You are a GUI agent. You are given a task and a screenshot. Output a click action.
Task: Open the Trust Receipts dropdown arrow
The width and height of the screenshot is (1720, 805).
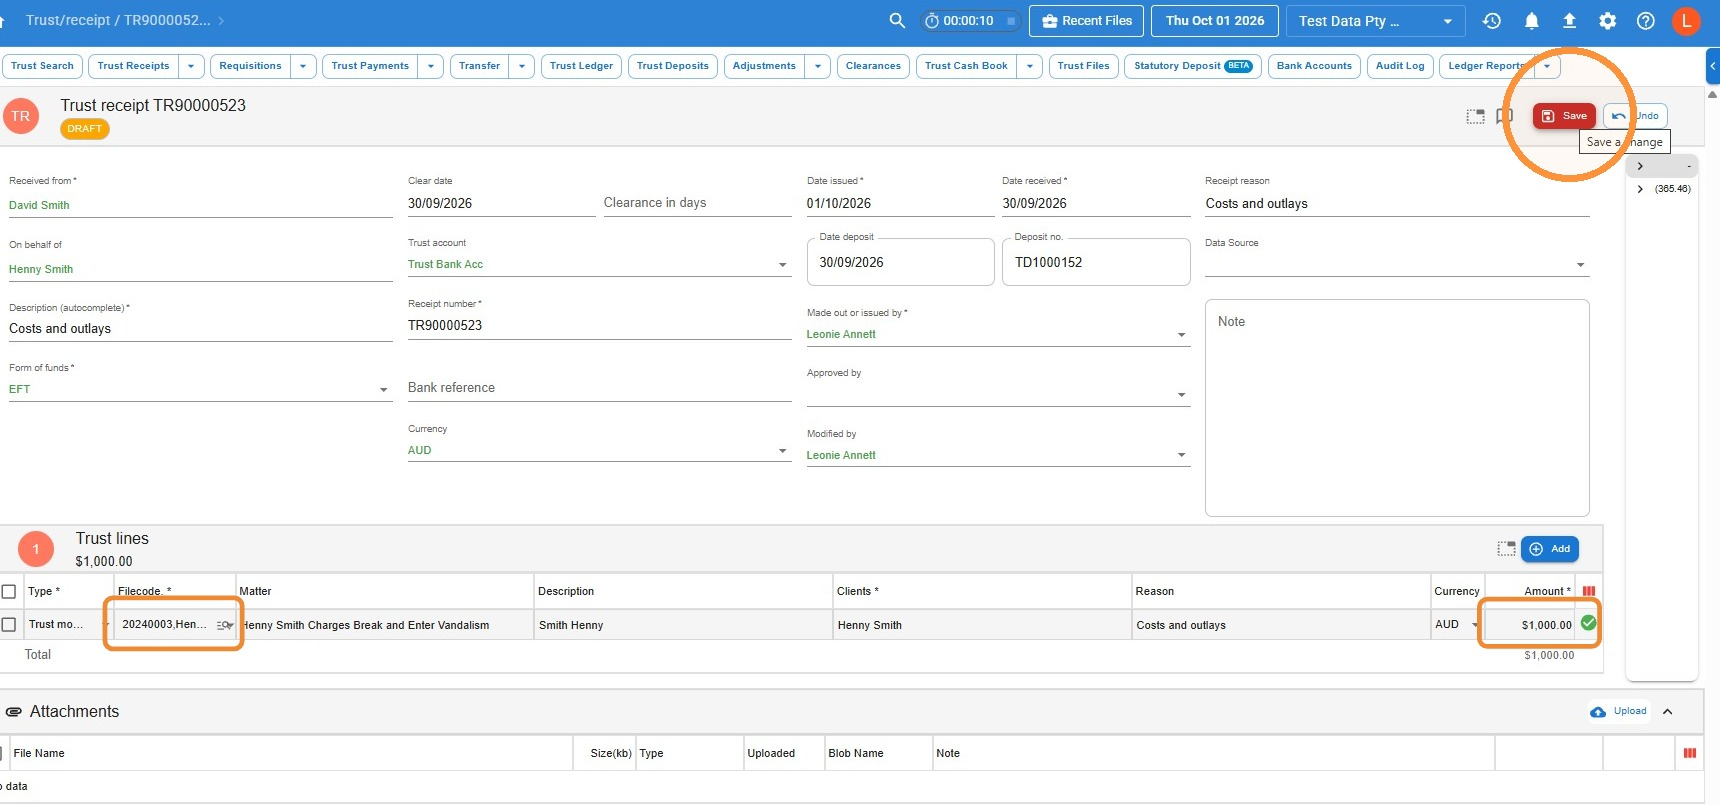pyautogui.click(x=191, y=66)
